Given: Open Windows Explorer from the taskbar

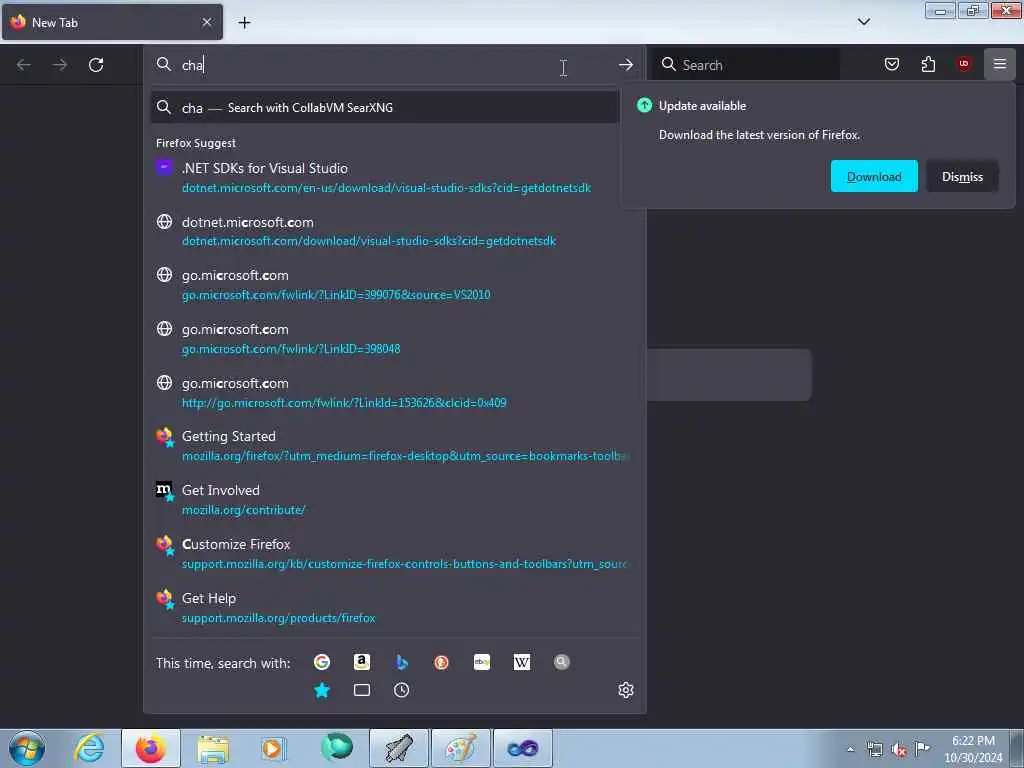Looking at the screenshot, I should pos(213,748).
